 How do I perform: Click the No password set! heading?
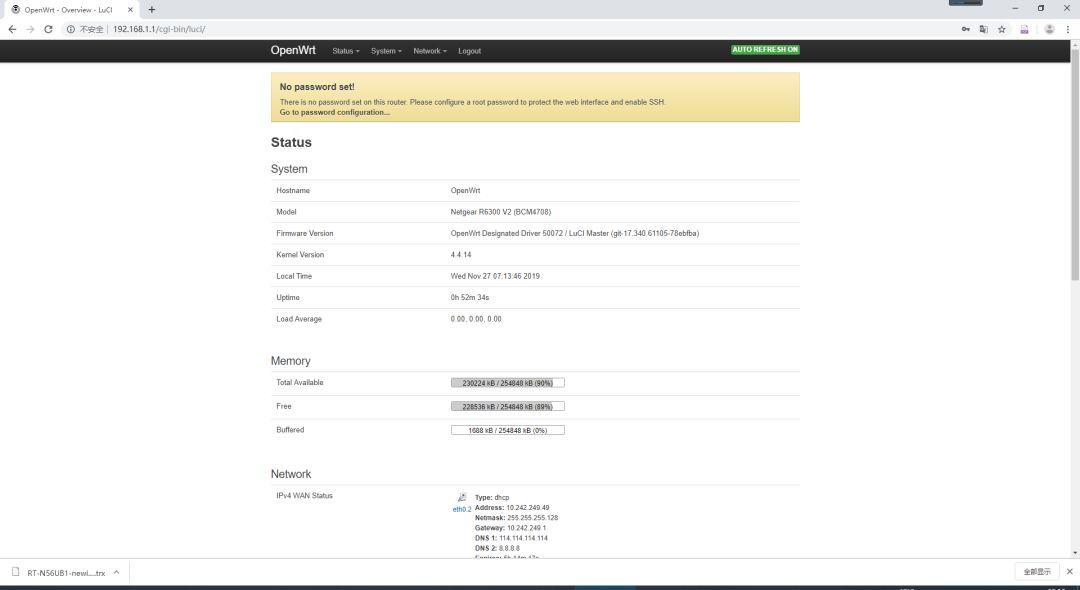[317, 87]
